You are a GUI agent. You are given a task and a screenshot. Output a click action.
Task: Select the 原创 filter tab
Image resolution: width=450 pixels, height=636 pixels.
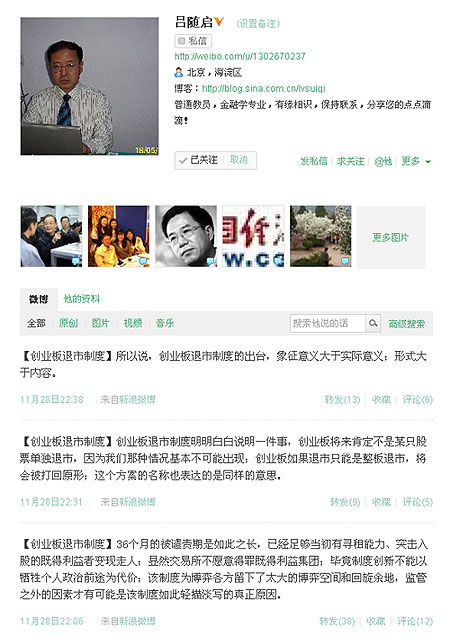coord(68,323)
